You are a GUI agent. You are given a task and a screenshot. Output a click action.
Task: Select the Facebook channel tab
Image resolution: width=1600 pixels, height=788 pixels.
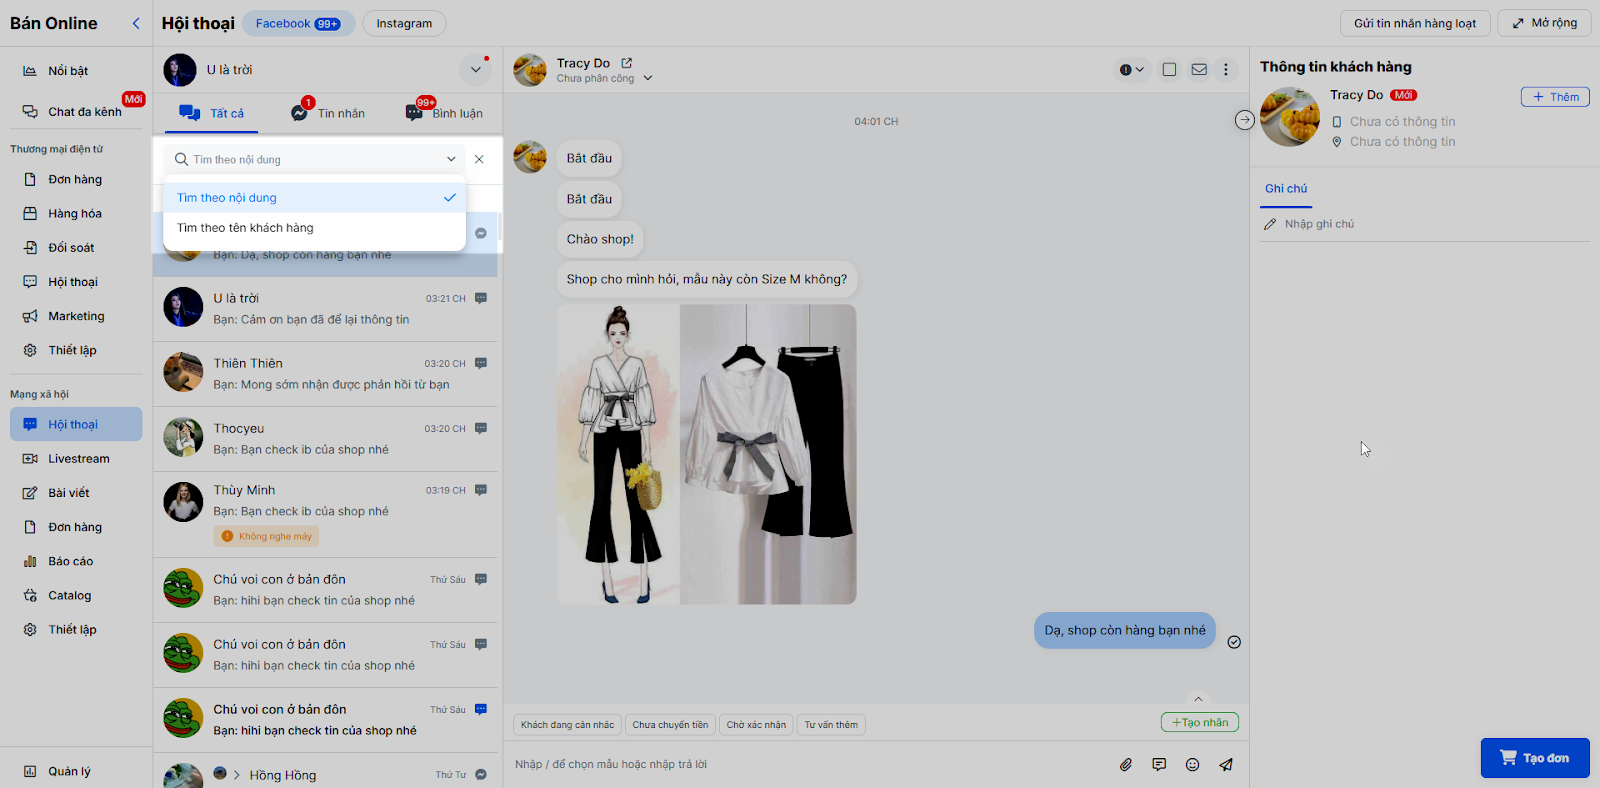point(298,23)
